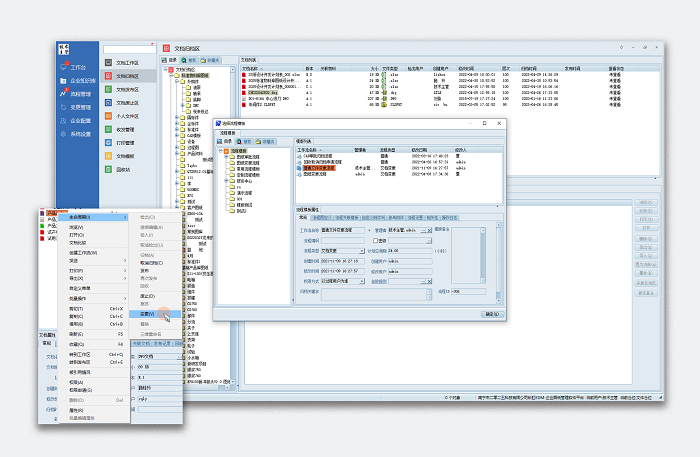The height and width of the screenshot is (457, 700).
Task: Select the orange 个人文件区 icon
Action: pos(108,116)
